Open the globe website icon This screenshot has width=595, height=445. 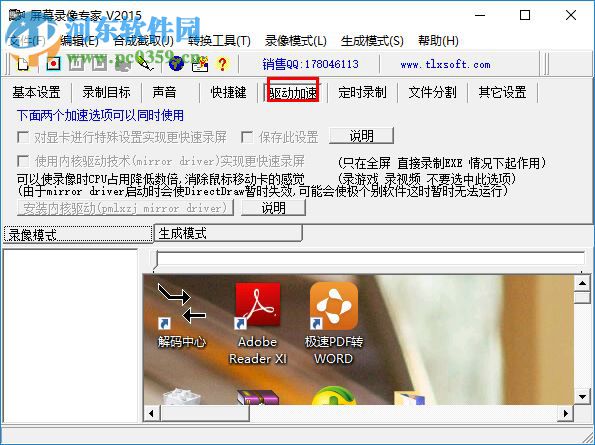[x=176, y=63]
